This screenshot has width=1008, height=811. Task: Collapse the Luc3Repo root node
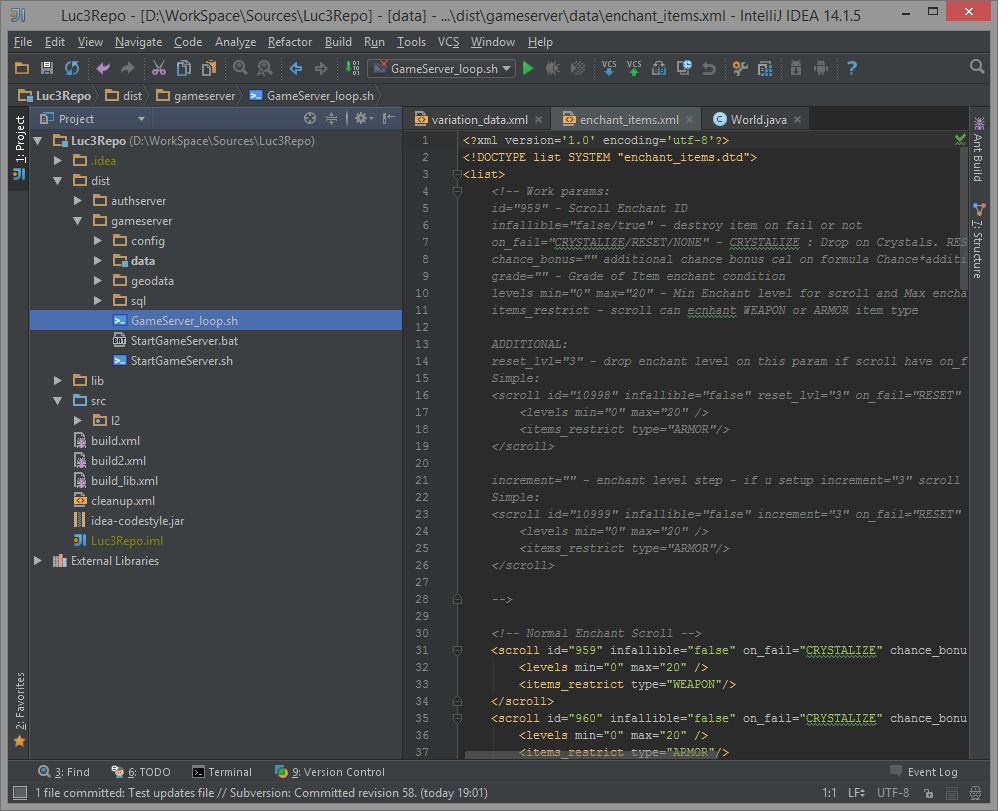(38, 141)
